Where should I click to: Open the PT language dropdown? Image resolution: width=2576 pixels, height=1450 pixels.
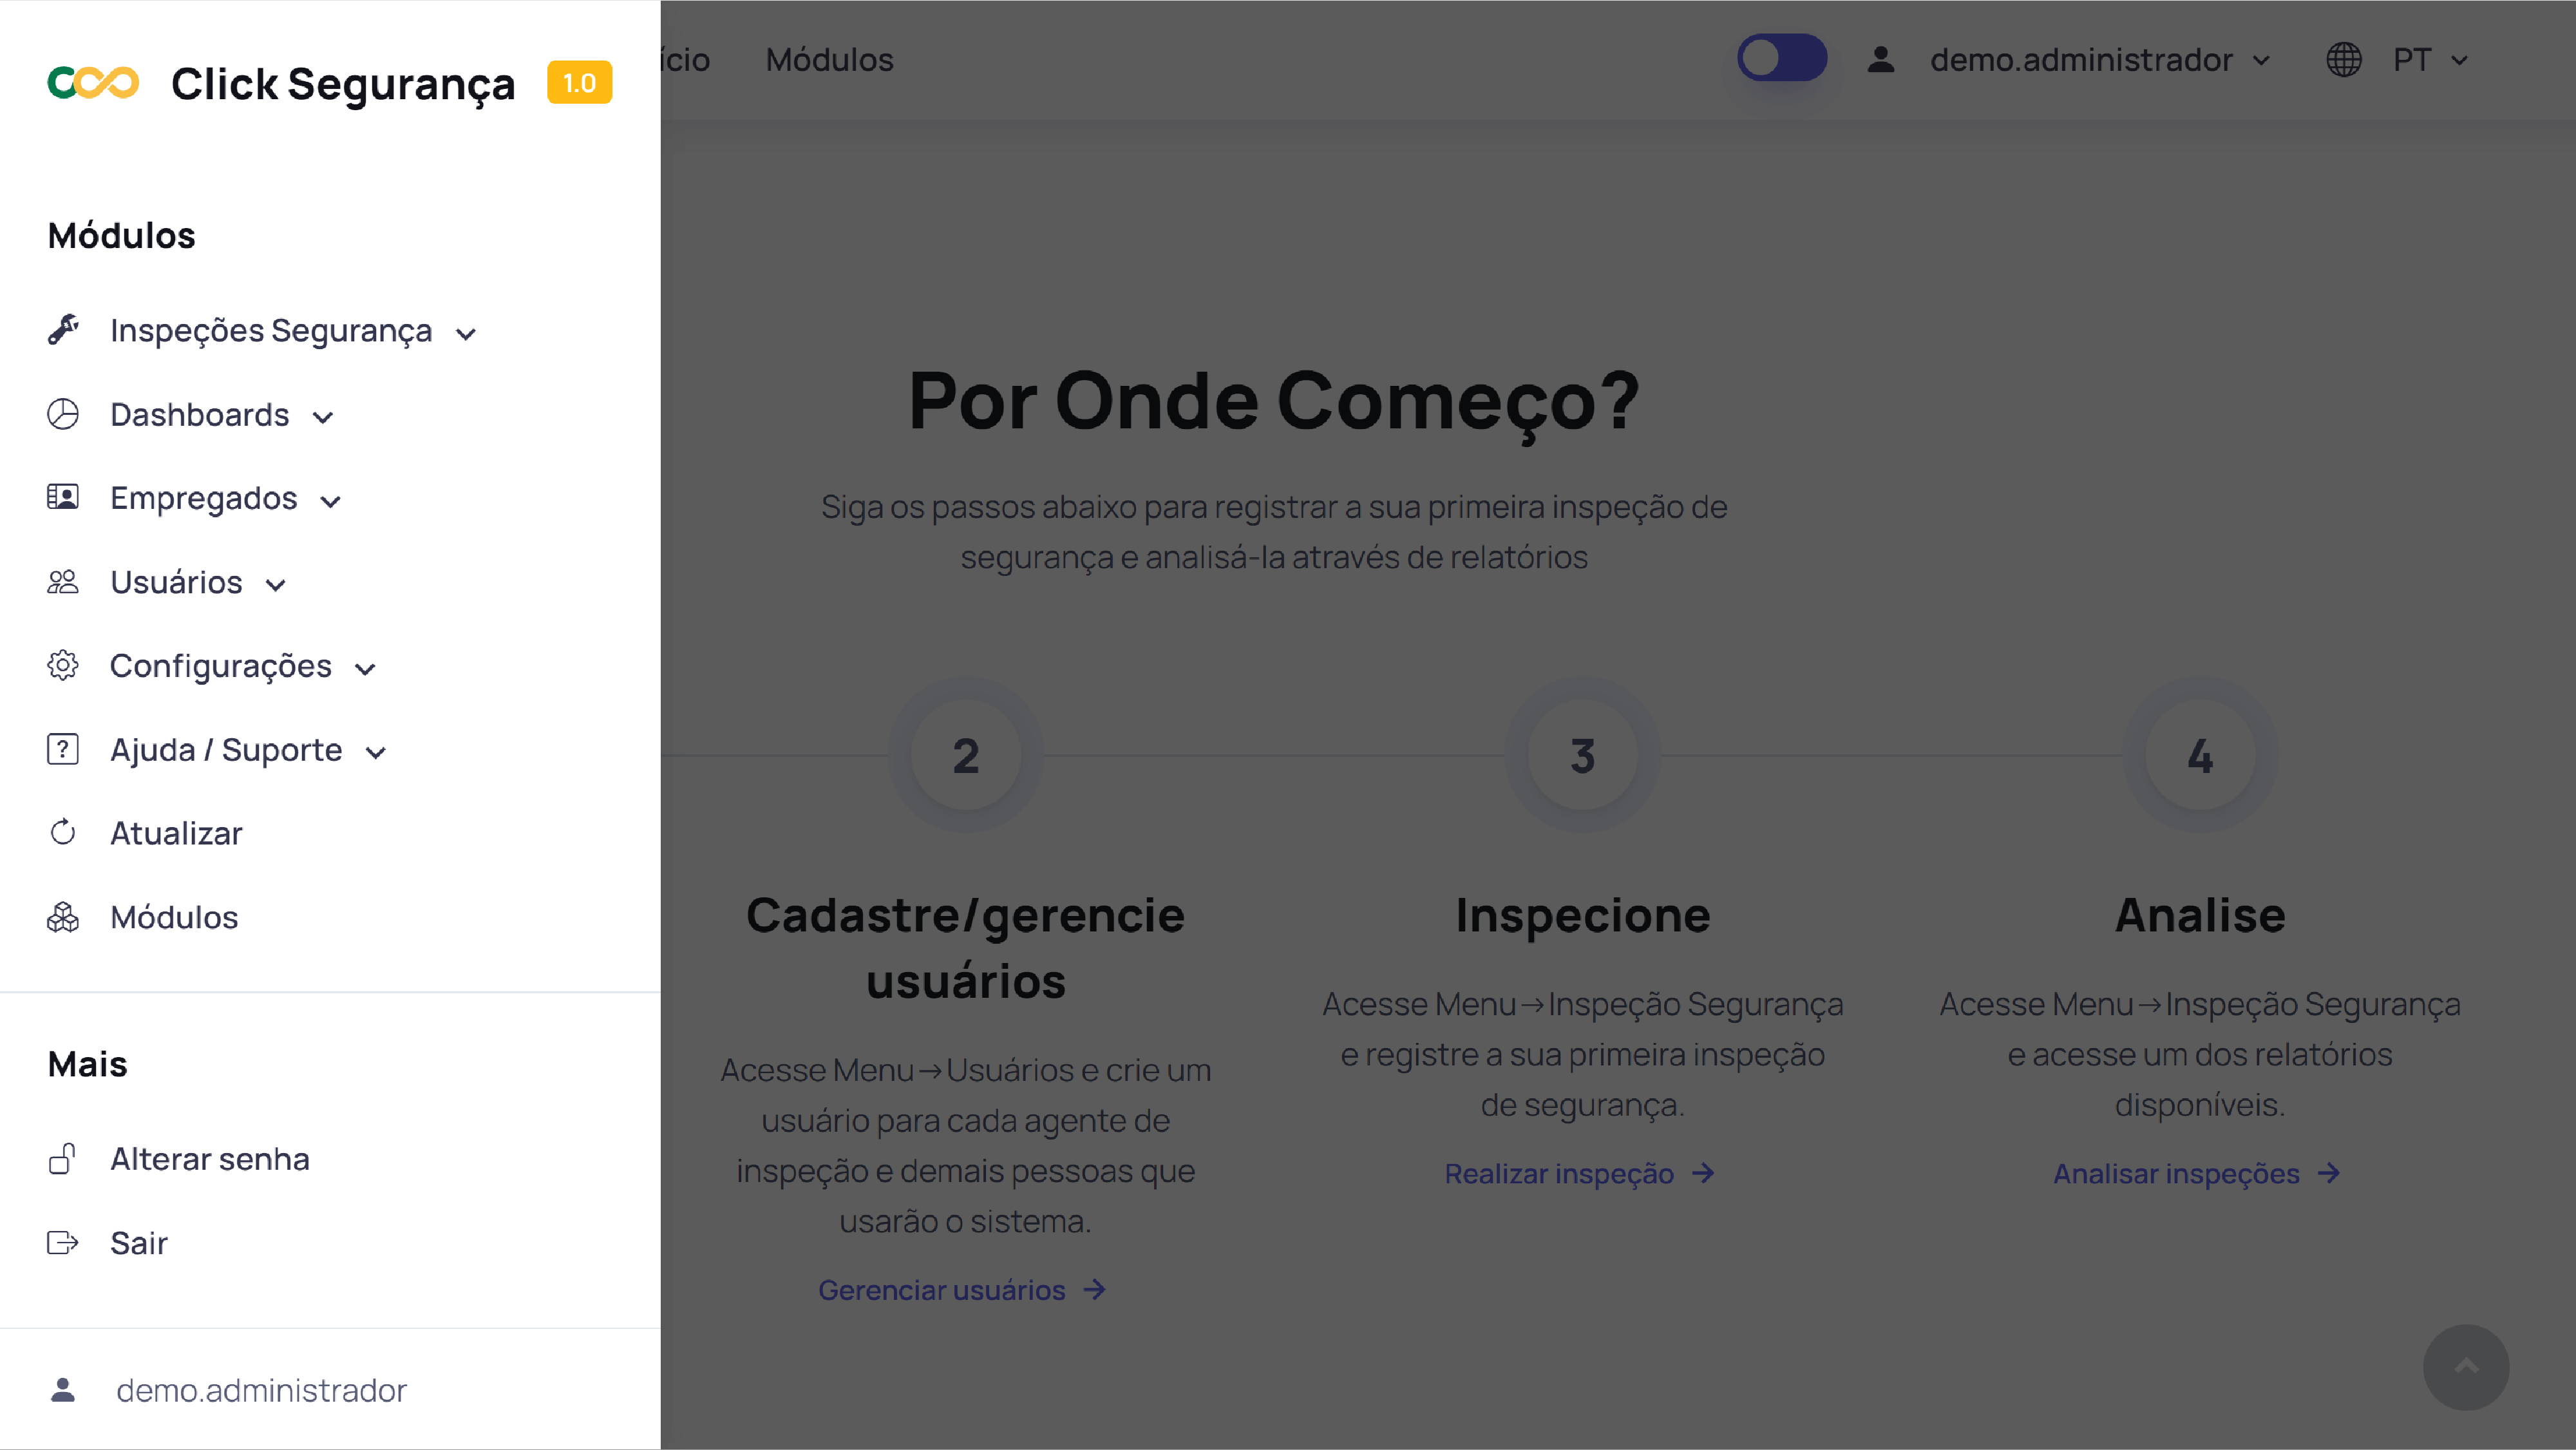click(2431, 60)
